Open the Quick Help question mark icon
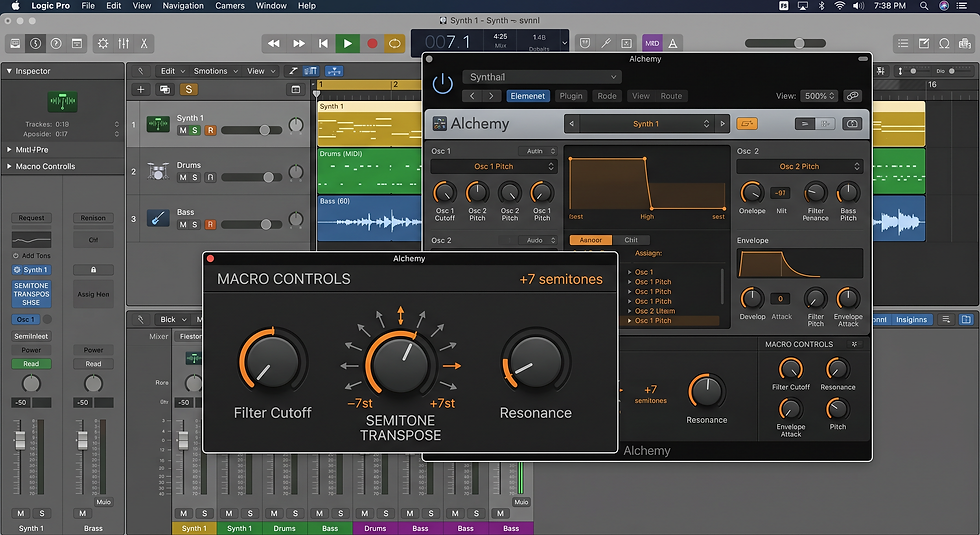Screen dimensions: 980x535 (56, 44)
